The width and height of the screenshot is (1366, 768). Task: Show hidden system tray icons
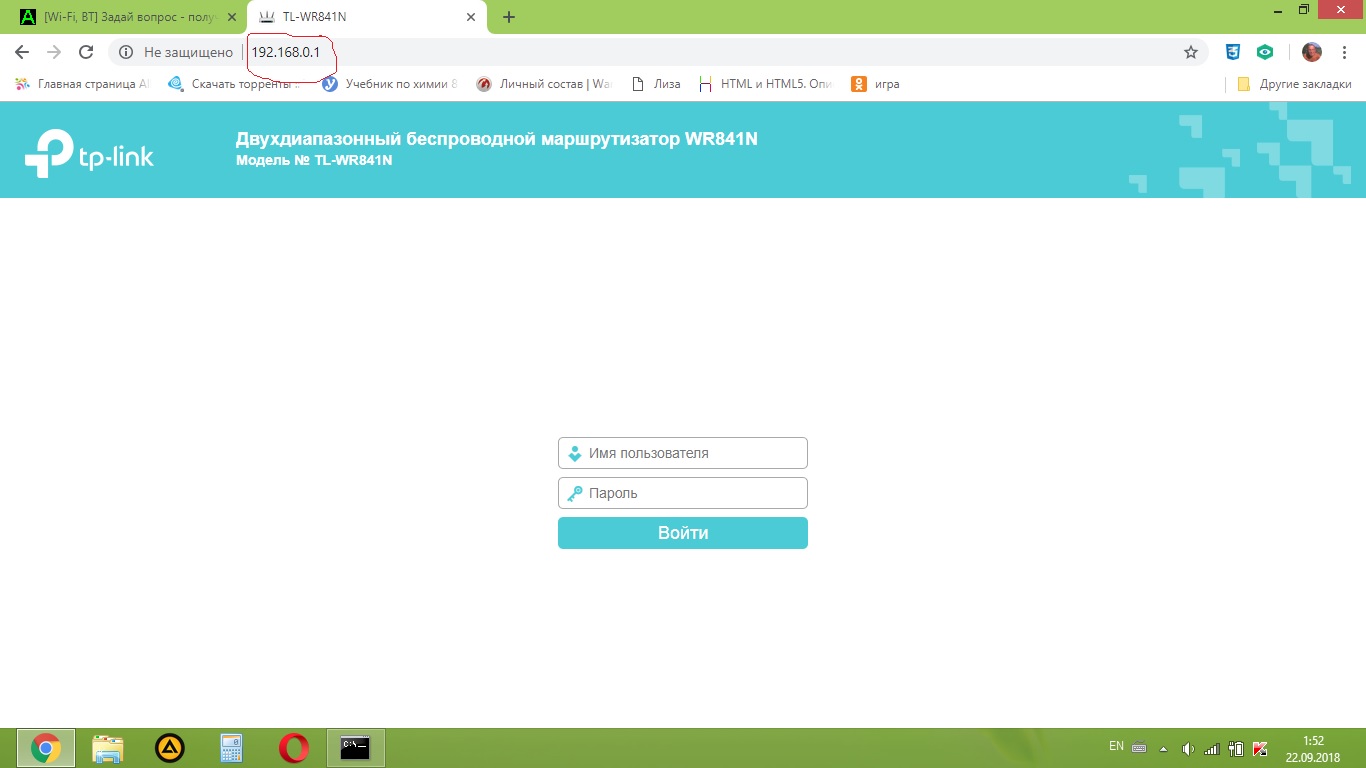(1163, 748)
